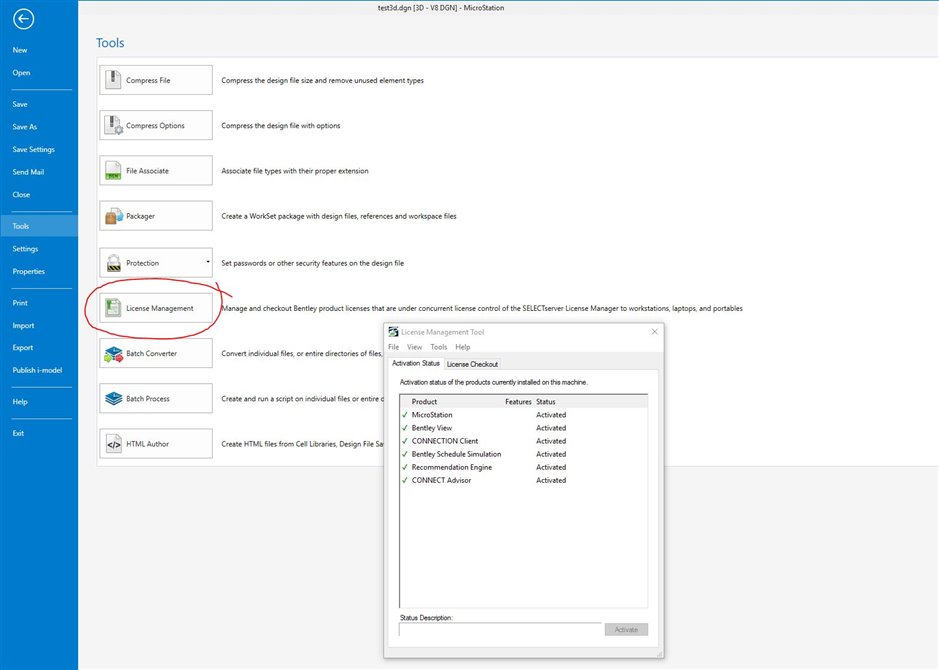Close the License Management Tool dialog

coord(655,332)
